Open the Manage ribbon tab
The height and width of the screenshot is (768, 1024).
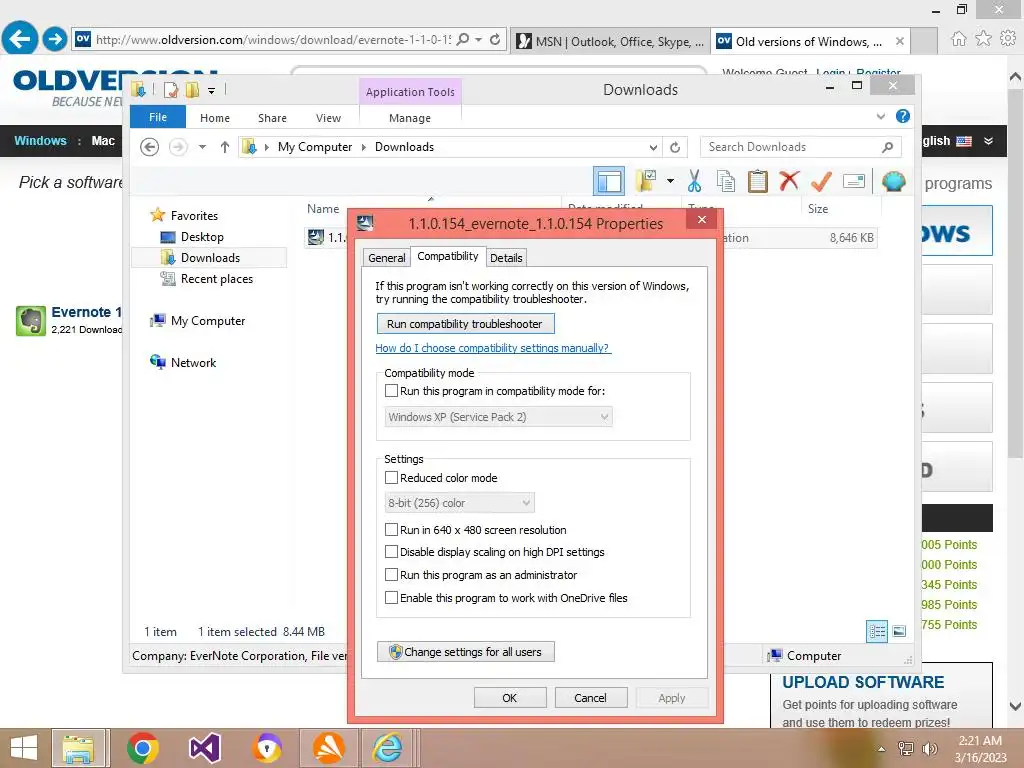click(410, 118)
